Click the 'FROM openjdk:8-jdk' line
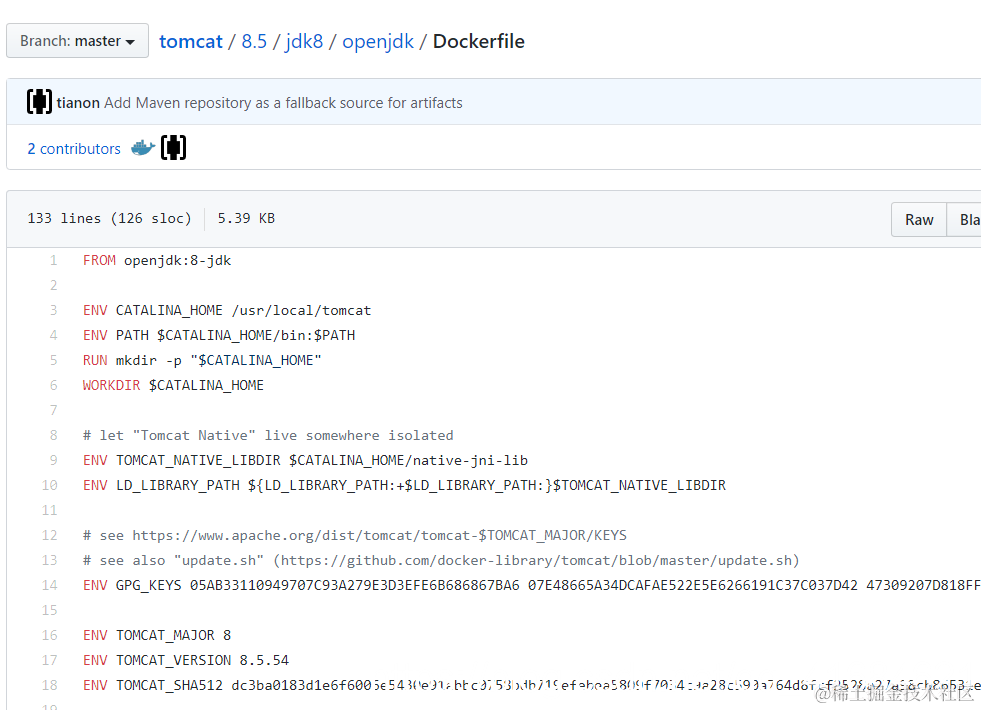 tap(157, 260)
